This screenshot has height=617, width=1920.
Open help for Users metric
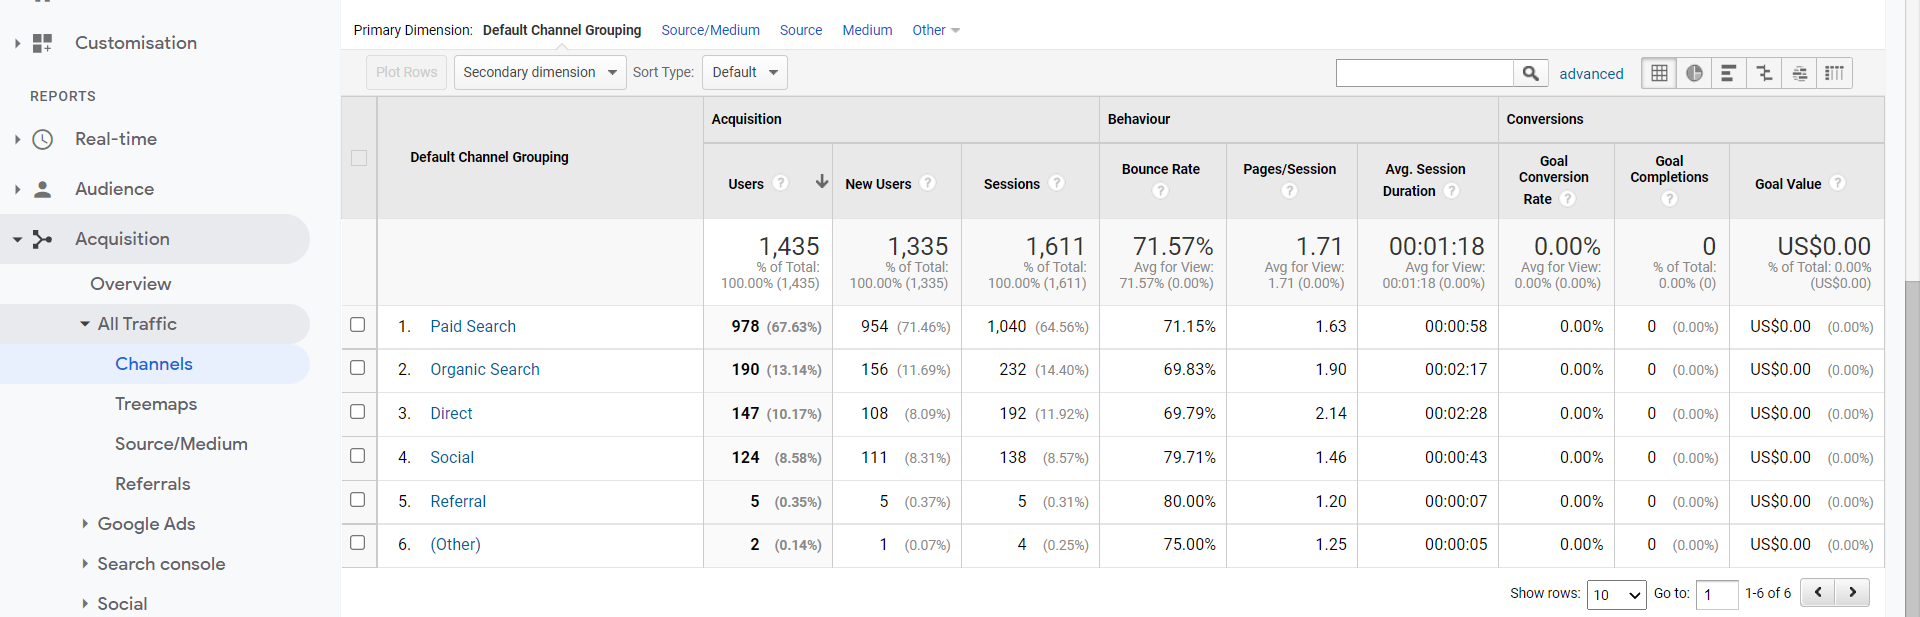point(781,183)
